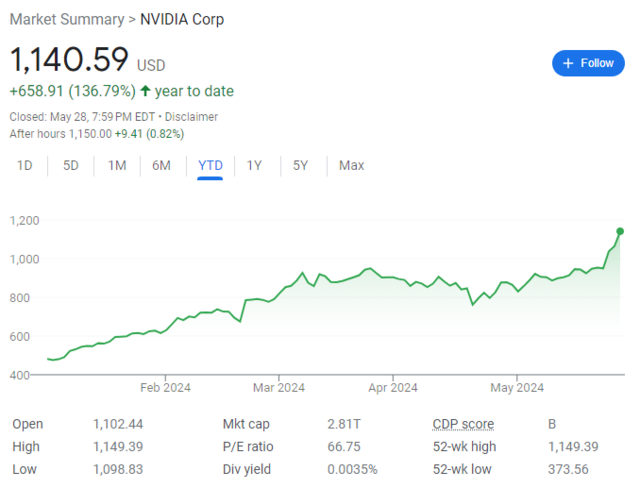The height and width of the screenshot is (488, 640).
Task: Click the Apr 2024 axis label
Action: 393,388
